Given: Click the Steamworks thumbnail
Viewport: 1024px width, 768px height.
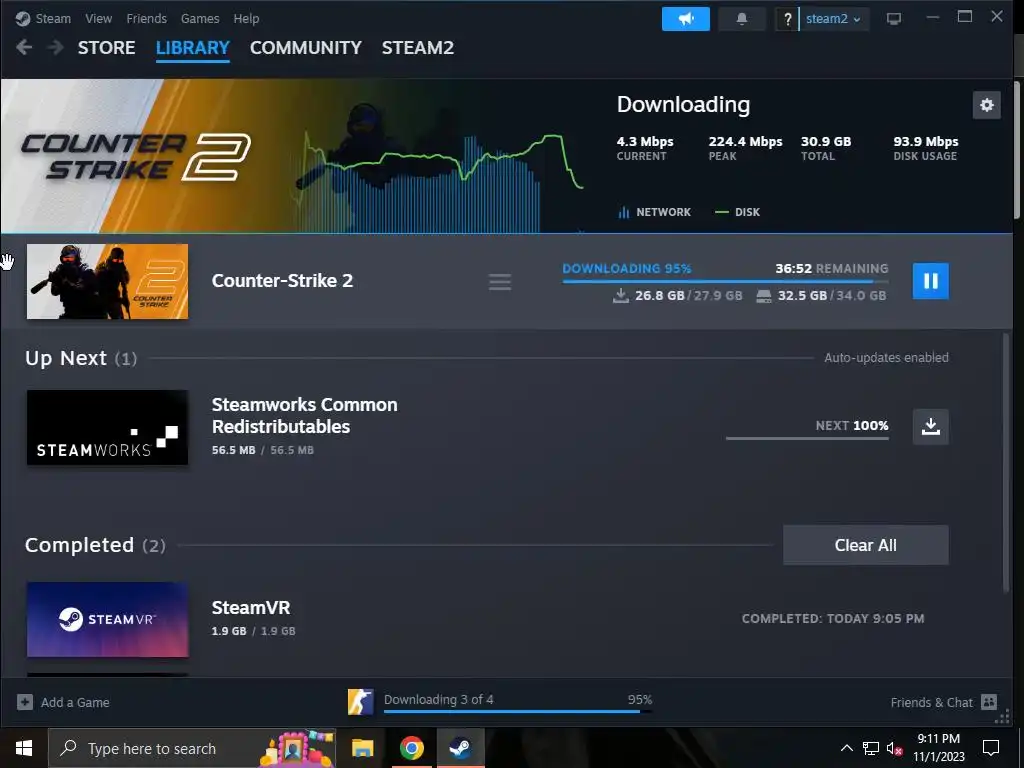Looking at the screenshot, I should pos(107,428).
